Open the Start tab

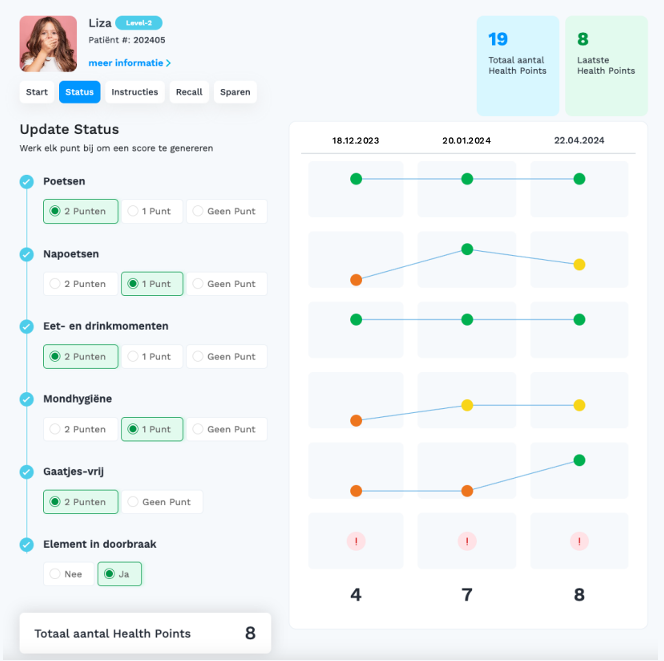[37, 92]
